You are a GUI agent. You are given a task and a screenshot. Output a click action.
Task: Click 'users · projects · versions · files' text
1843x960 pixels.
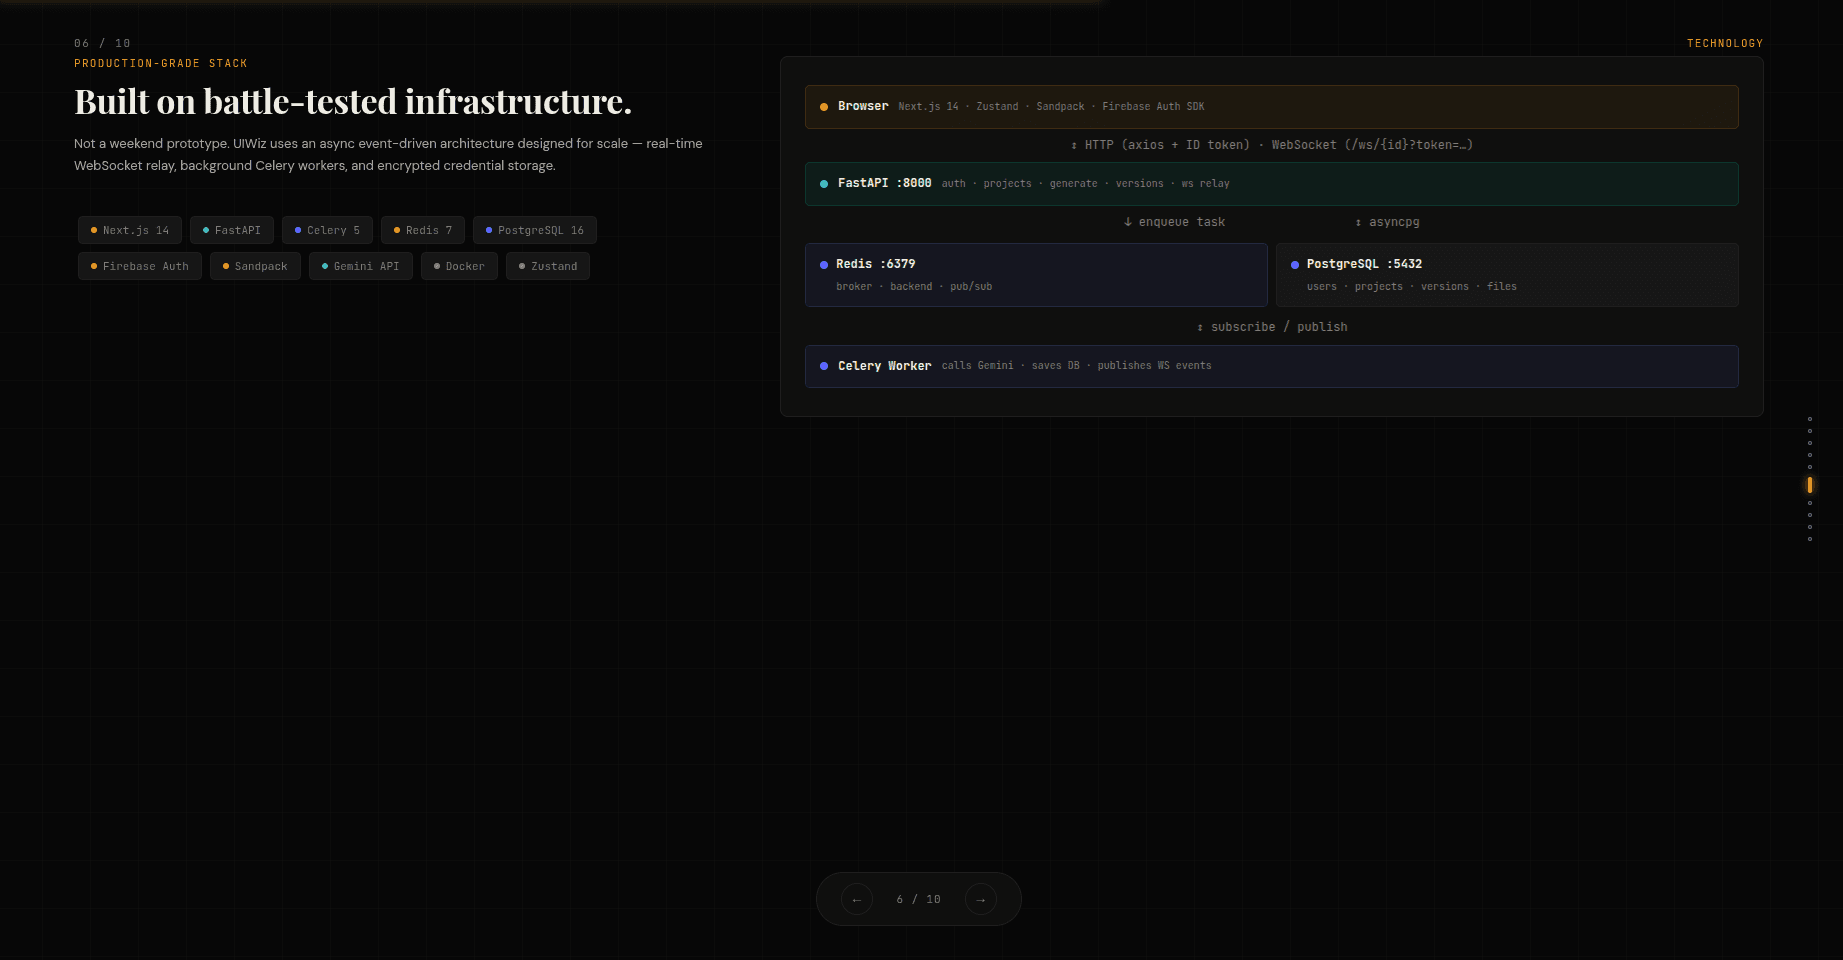pyautogui.click(x=1411, y=286)
